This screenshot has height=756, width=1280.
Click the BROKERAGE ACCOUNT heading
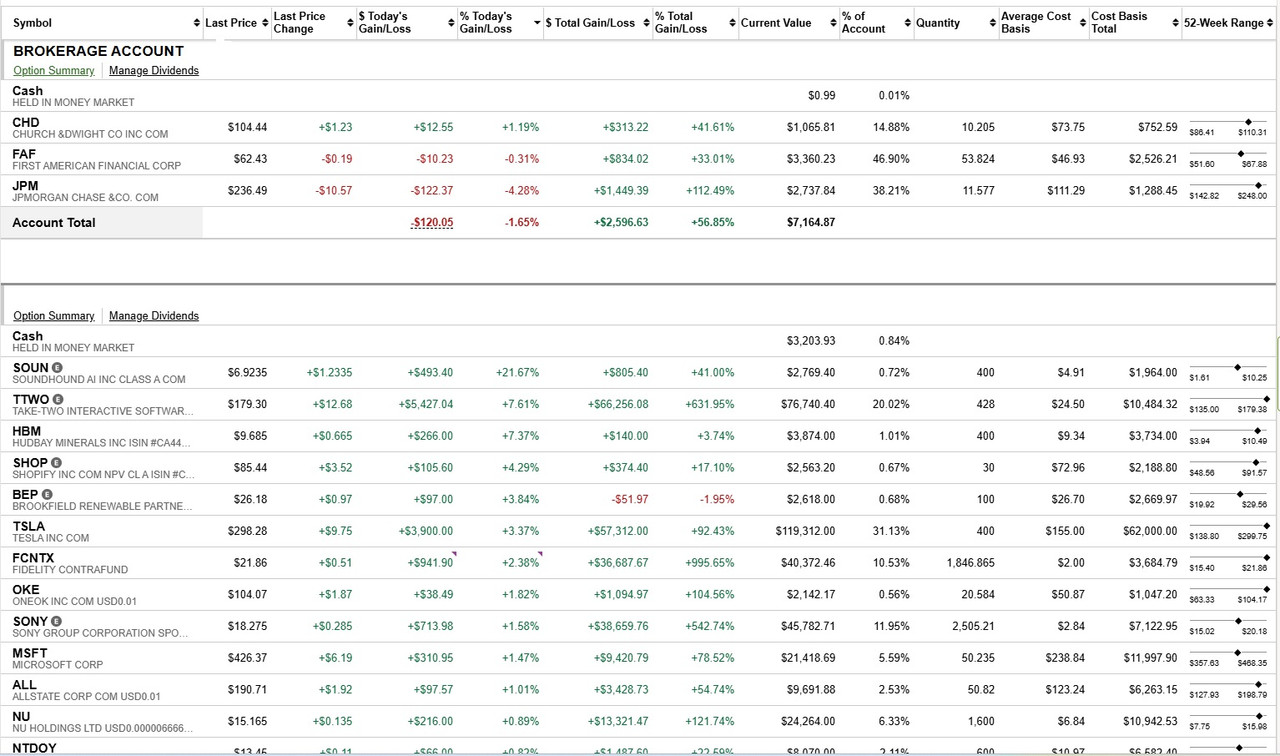pos(98,51)
